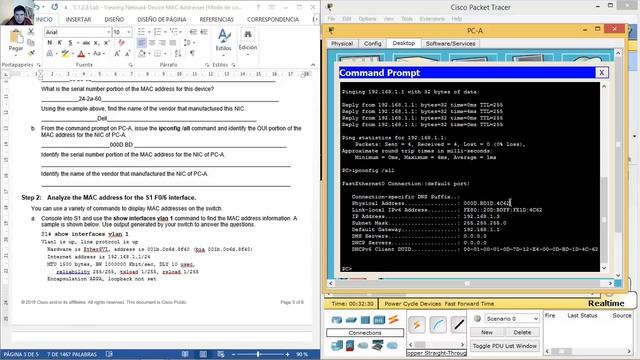Viewport: 640px width, 360px height.
Task: Open the INSERTAR ribbon tab
Action: click(x=78, y=19)
